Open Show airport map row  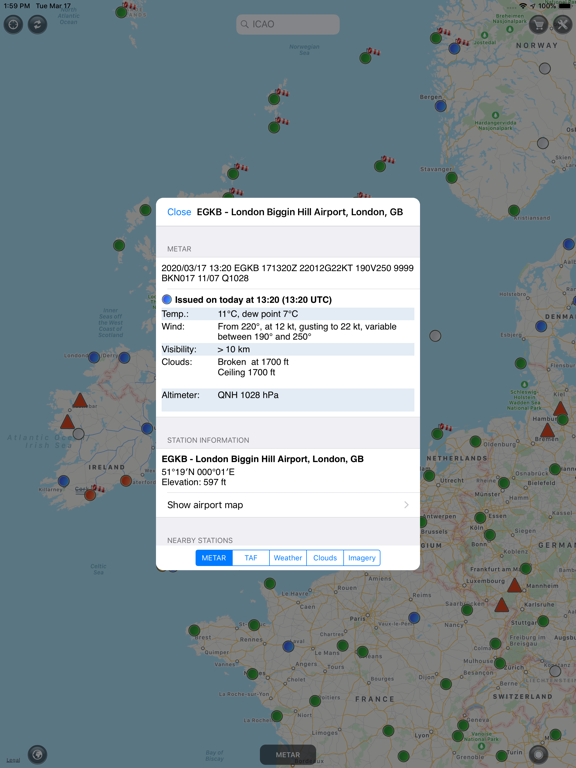[x=288, y=505]
